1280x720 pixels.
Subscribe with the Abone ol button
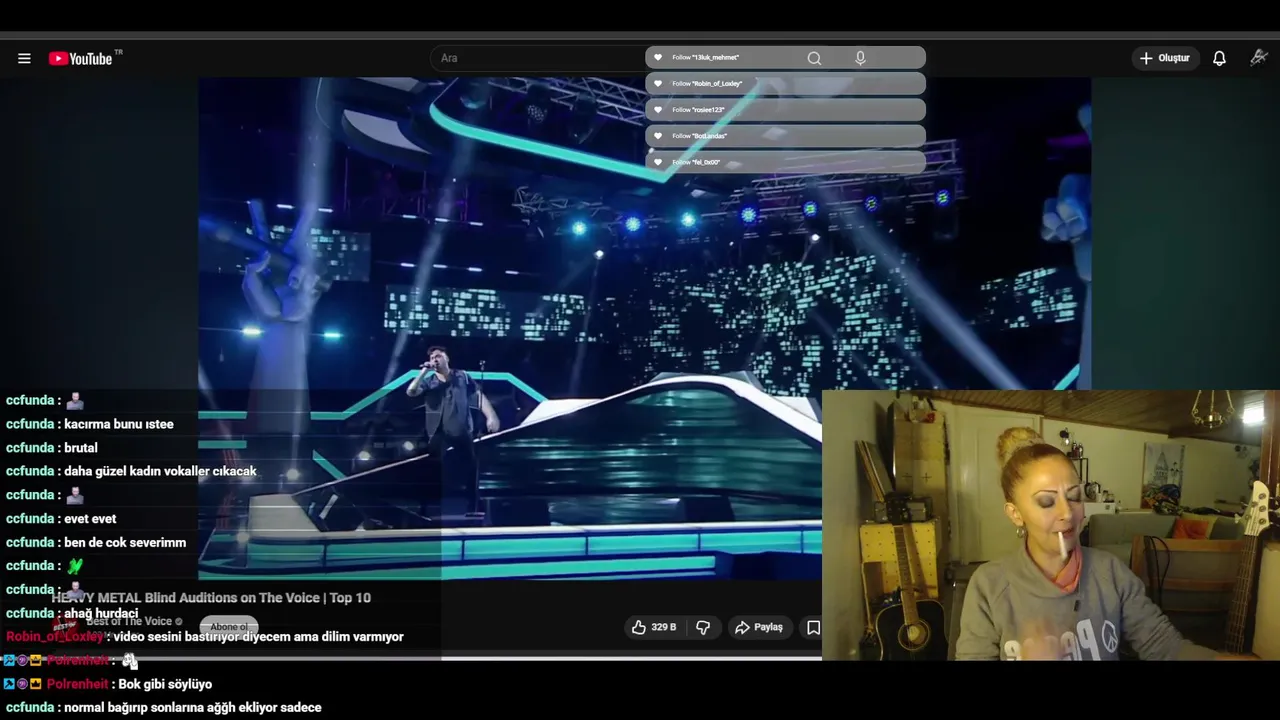click(x=229, y=627)
